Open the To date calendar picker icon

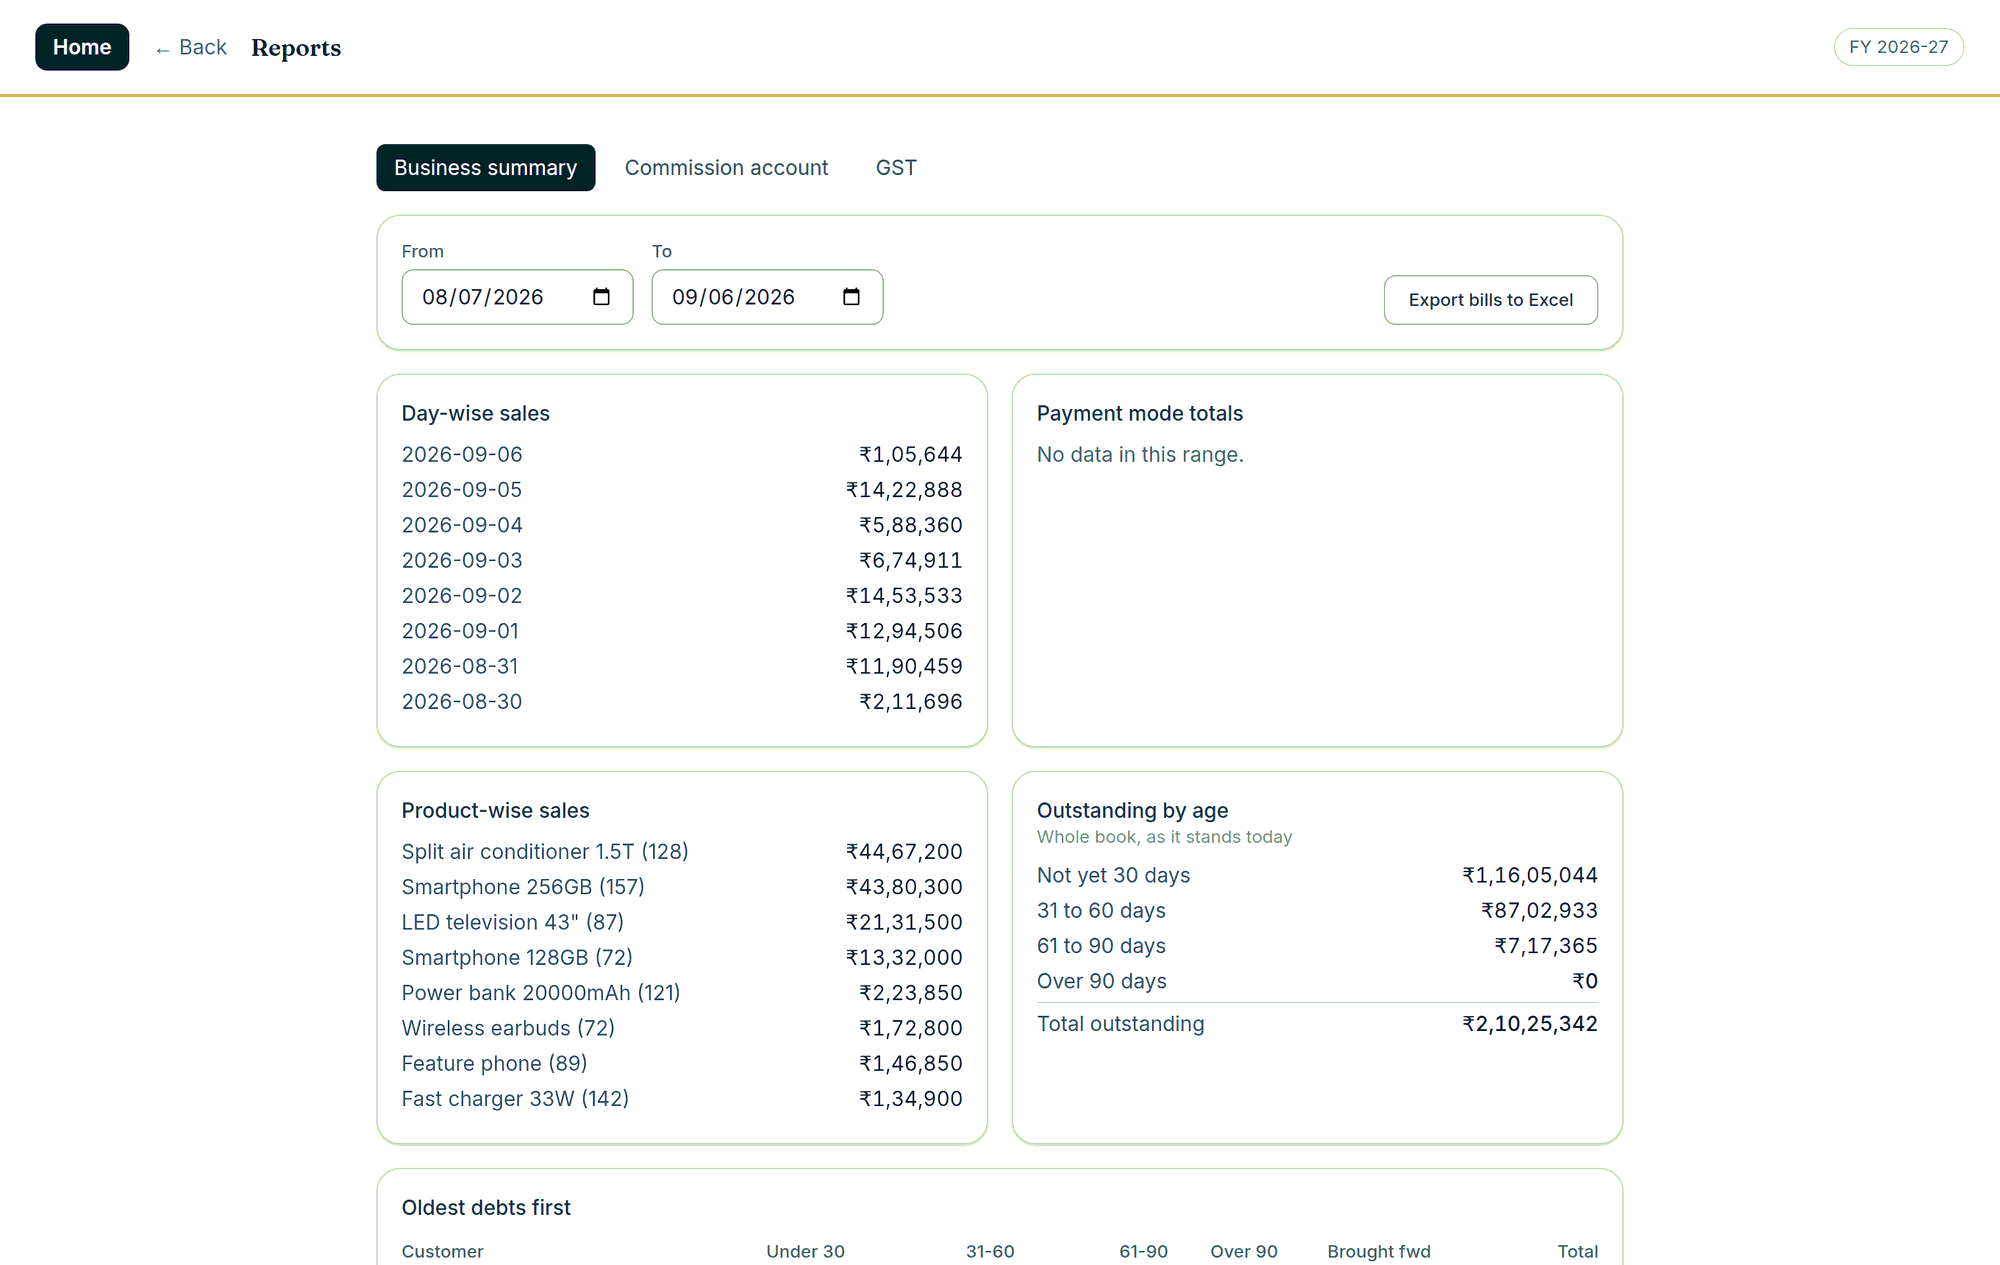coord(851,297)
